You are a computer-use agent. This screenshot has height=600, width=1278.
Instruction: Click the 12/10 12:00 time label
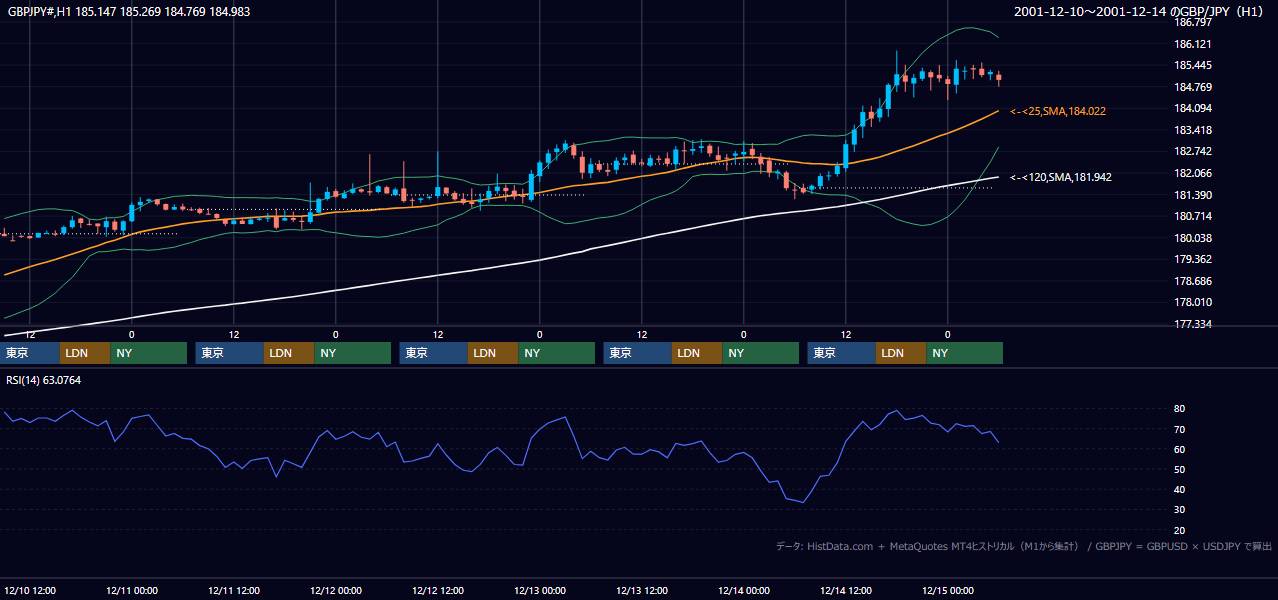[30, 590]
